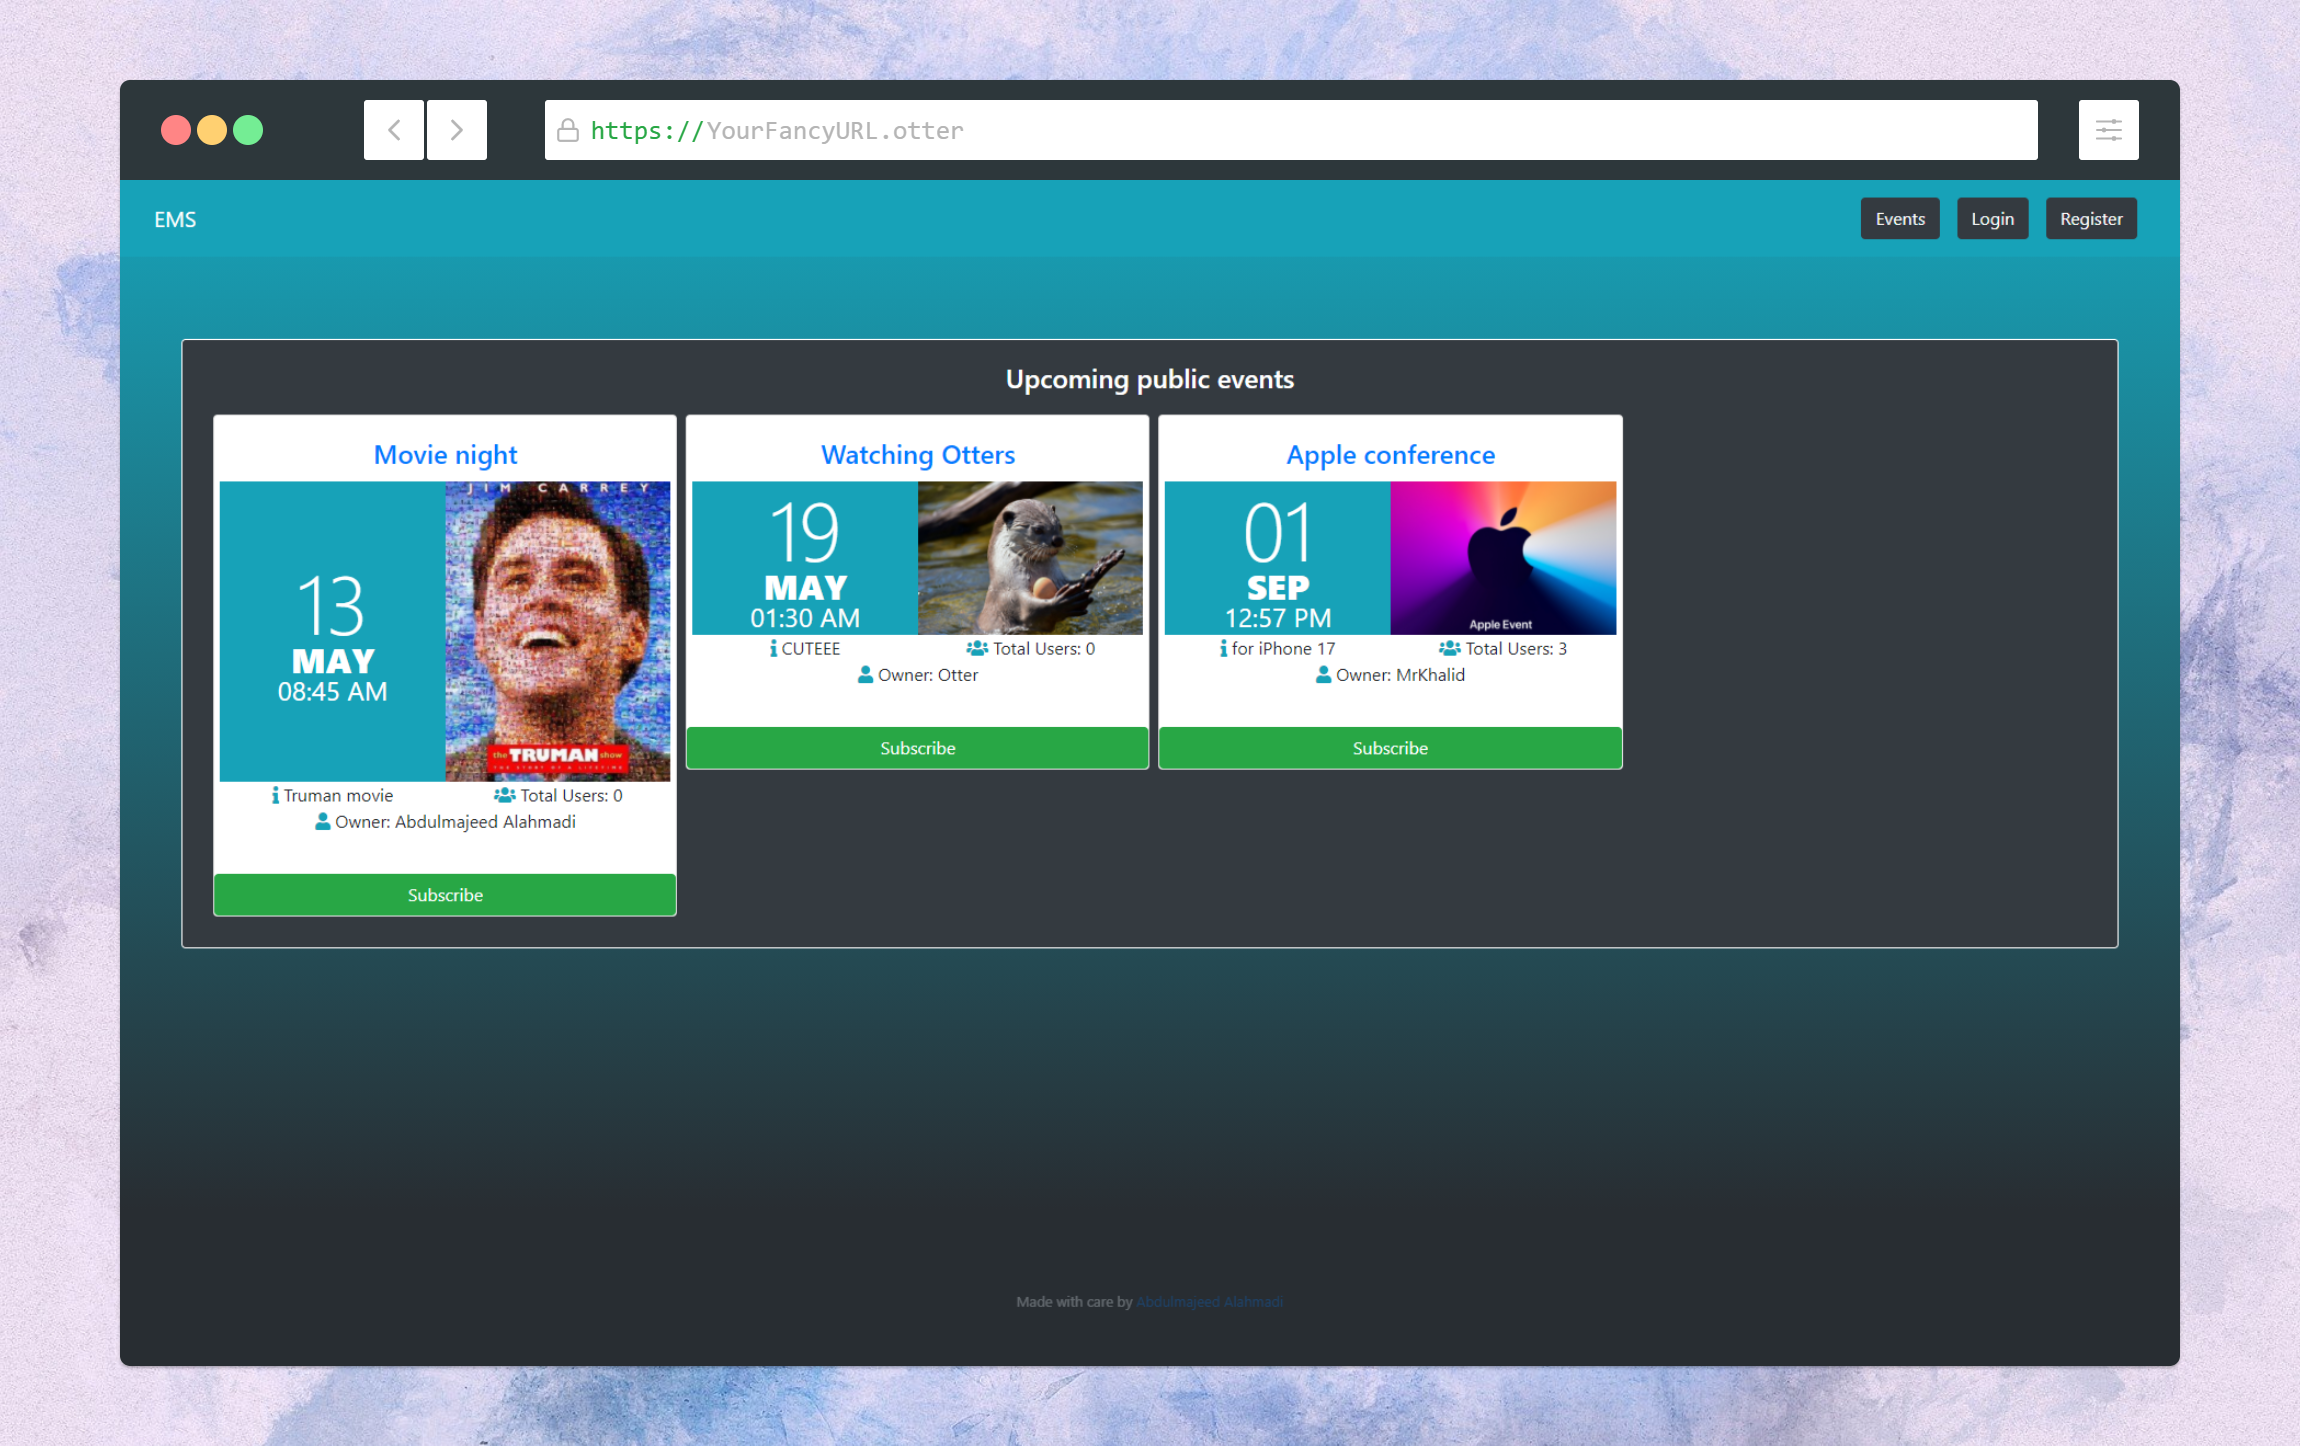2300x1446 pixels.
Task: Subscribe to the Watching Otters event
Action: click(917, 748)
